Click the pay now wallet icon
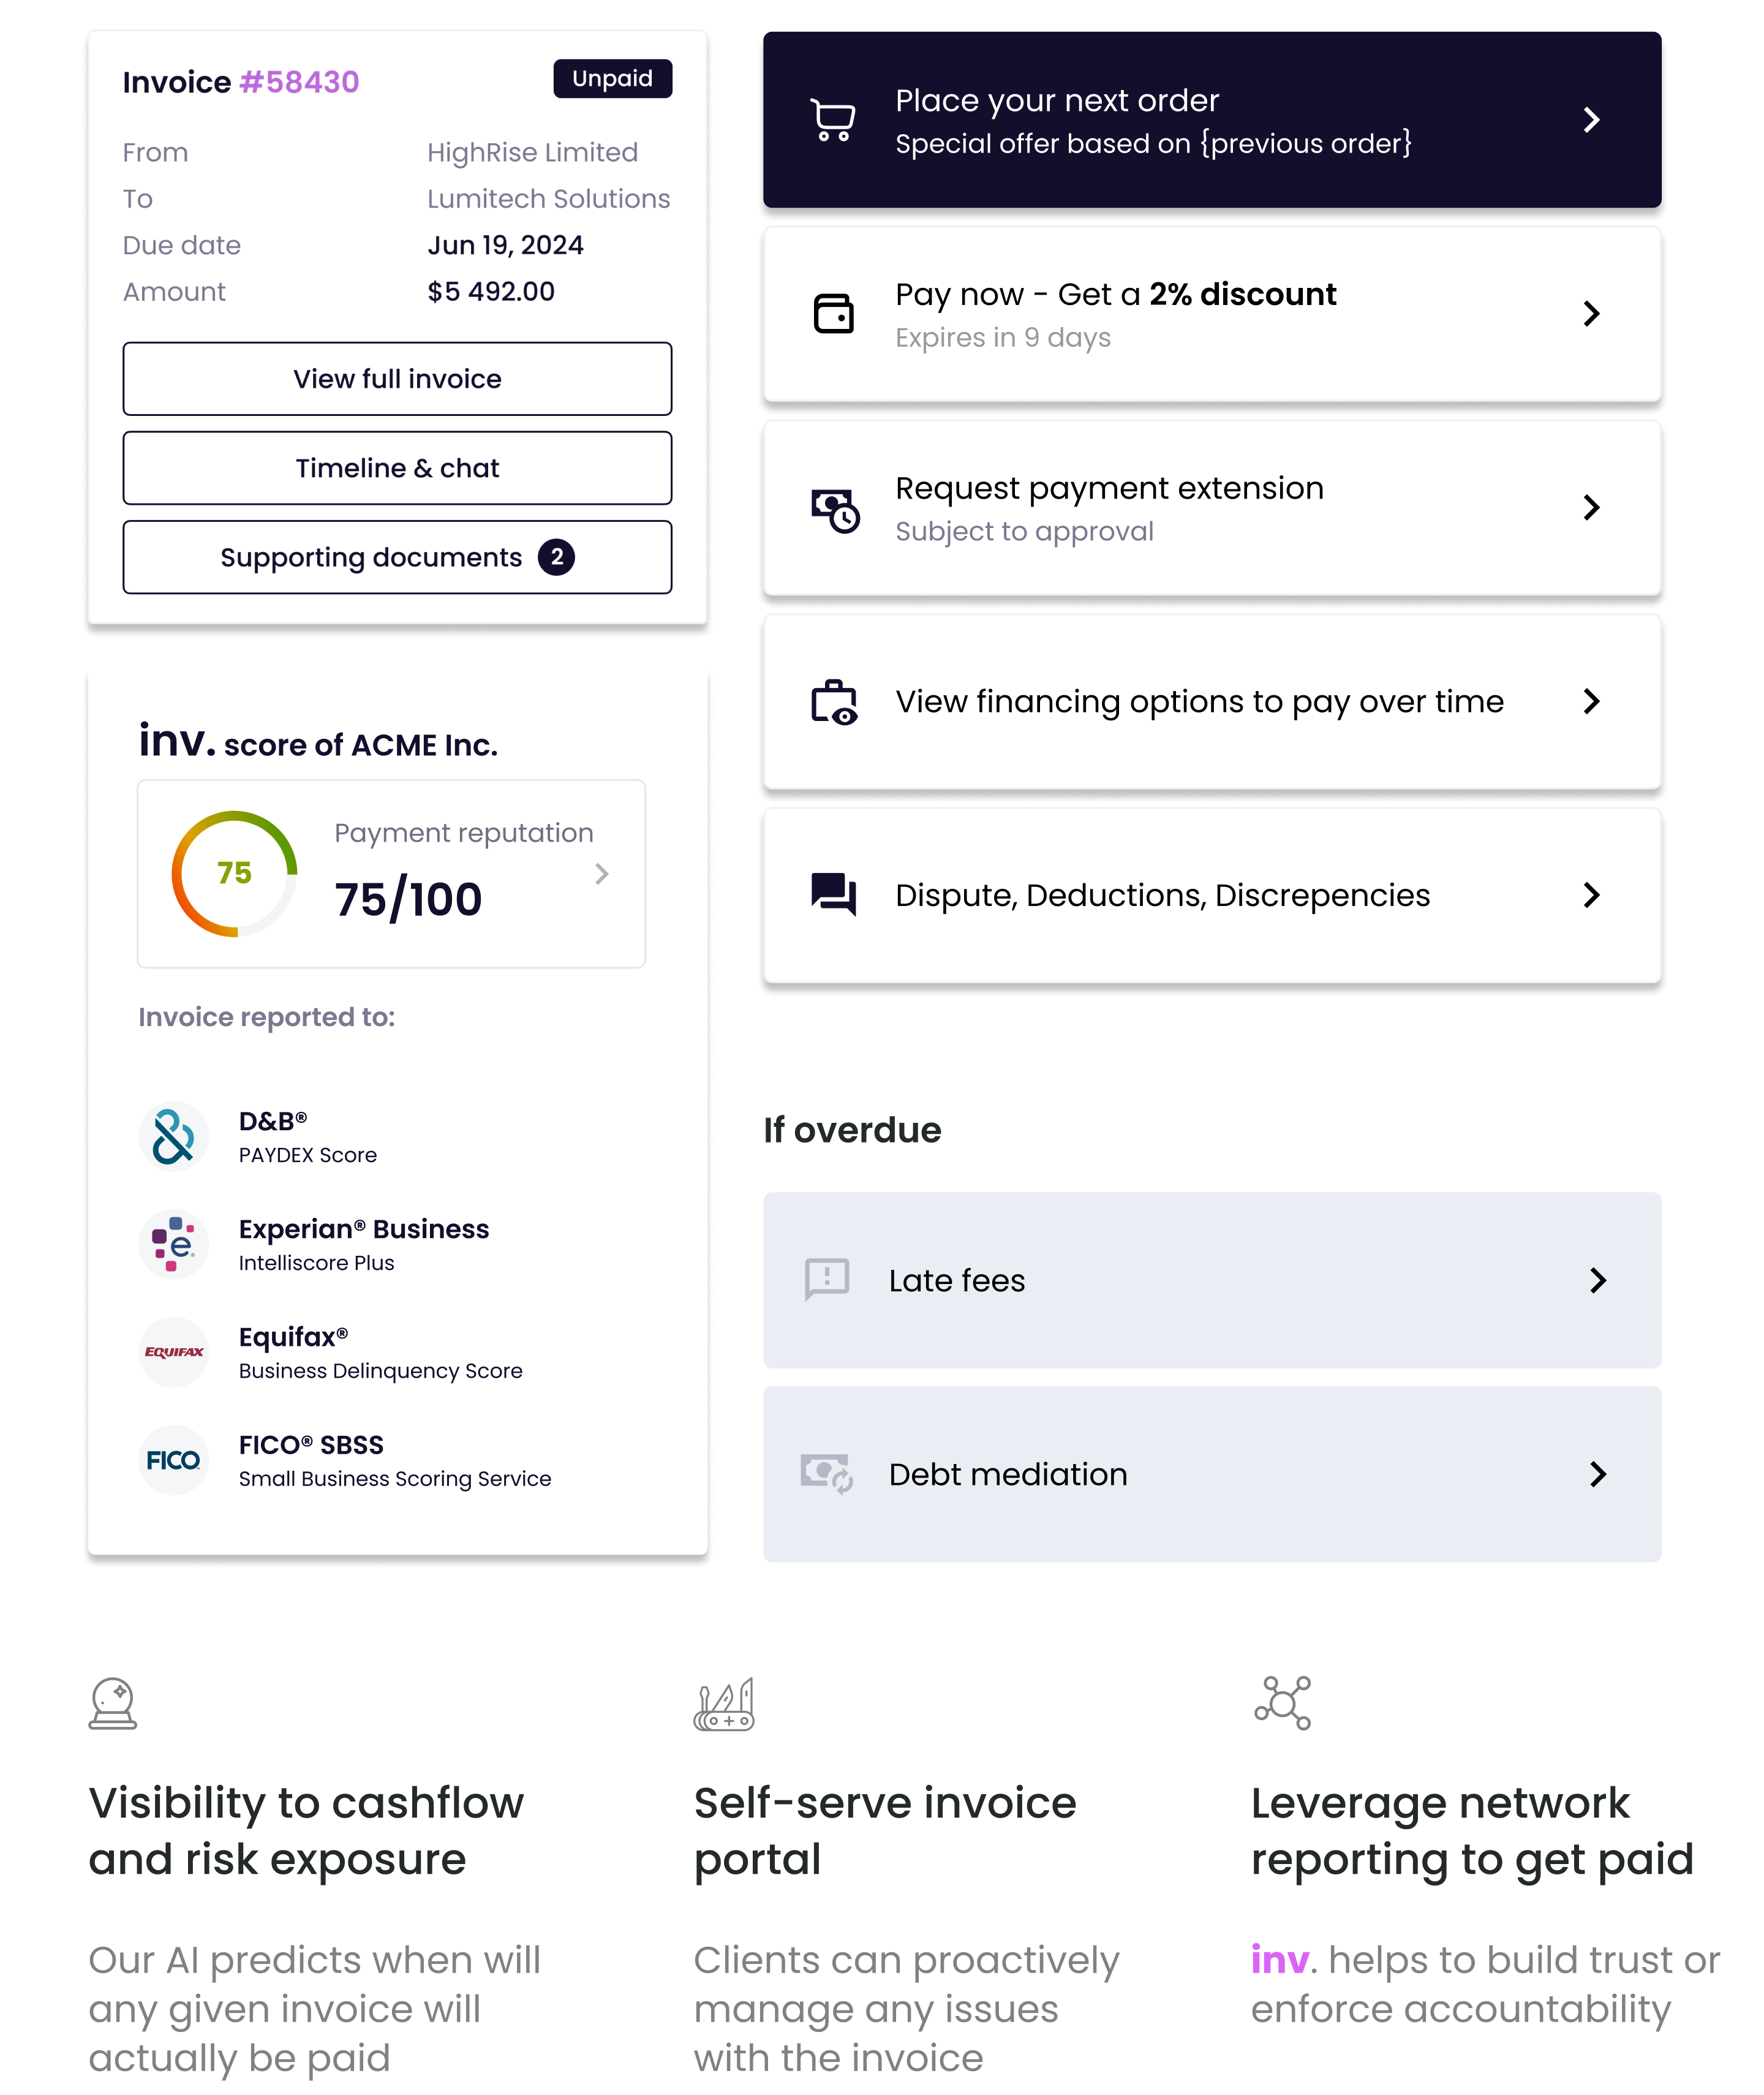The width and height of the screenshot is (1764, 2095). click(833, 313)
